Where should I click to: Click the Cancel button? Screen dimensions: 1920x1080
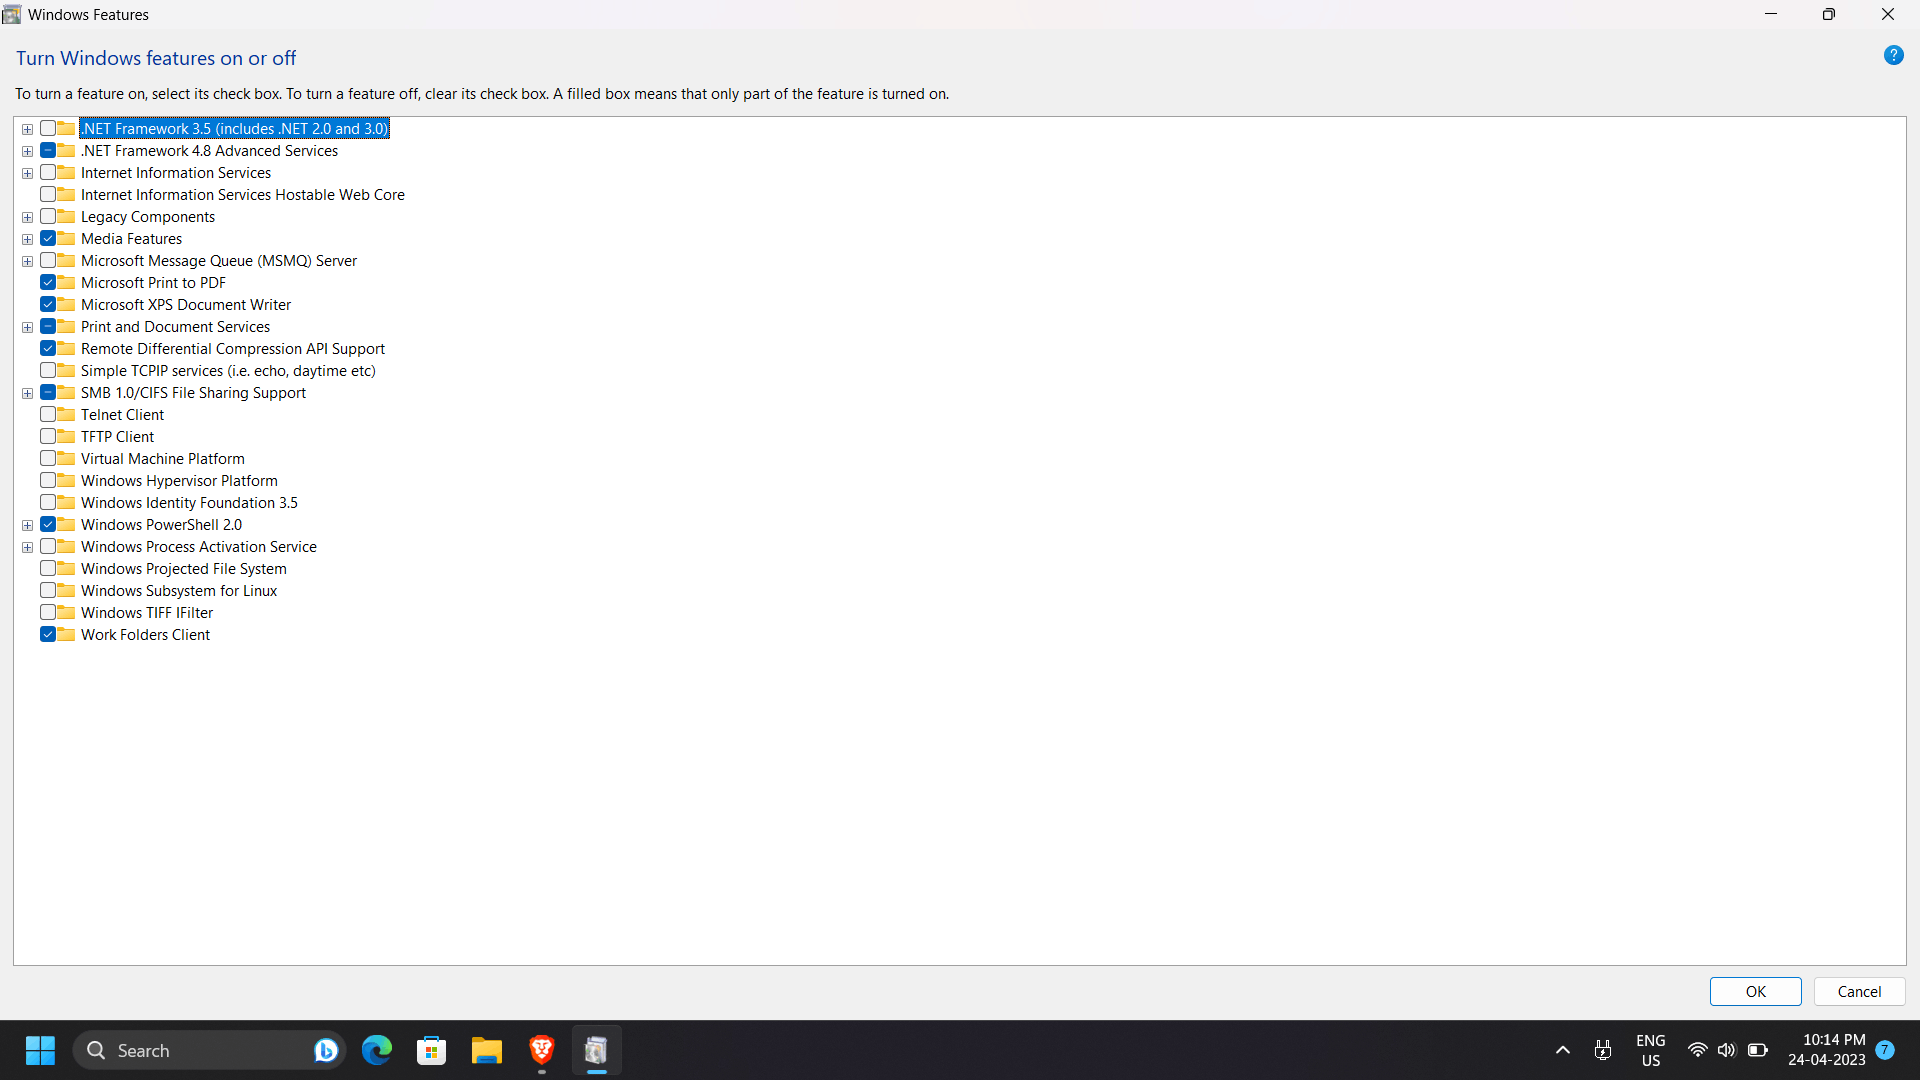pos(1859,991)
